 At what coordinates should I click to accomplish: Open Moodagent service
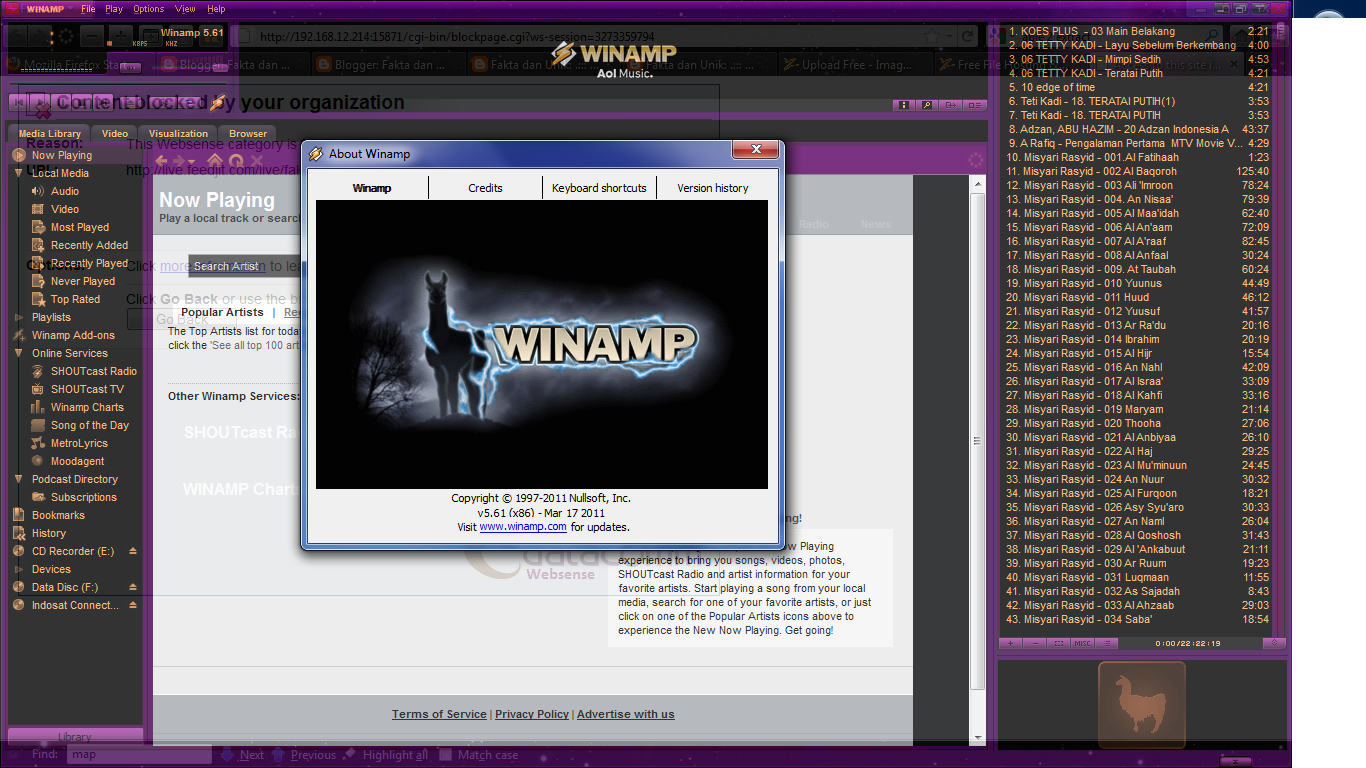click(77, 461)
